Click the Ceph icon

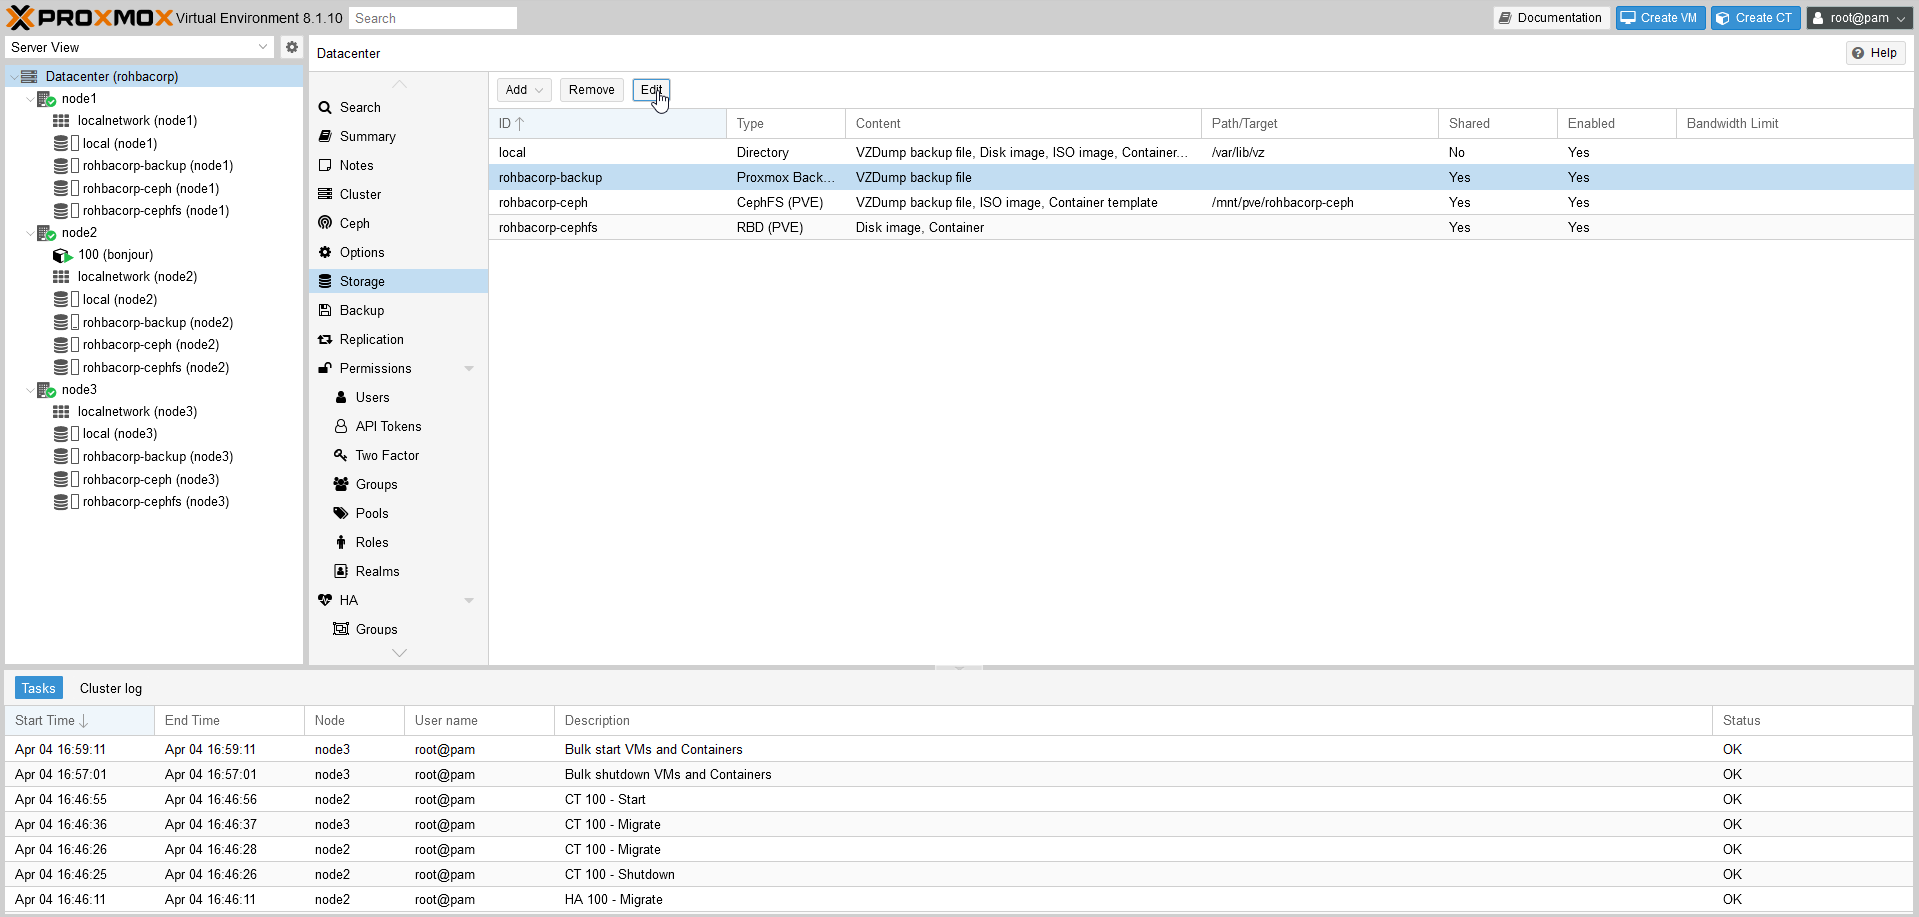(x=325, y=224)
